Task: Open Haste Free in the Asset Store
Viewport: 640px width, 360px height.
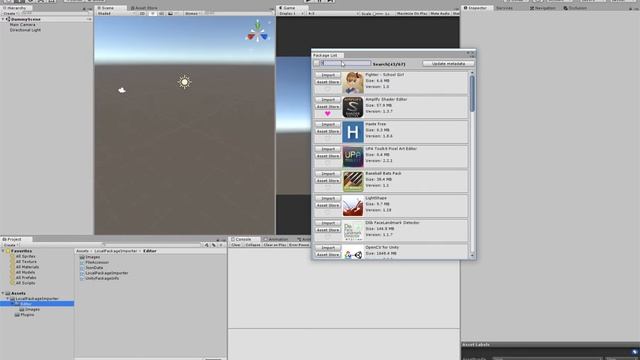Action: pyautogui.click(x=328, y=131)
